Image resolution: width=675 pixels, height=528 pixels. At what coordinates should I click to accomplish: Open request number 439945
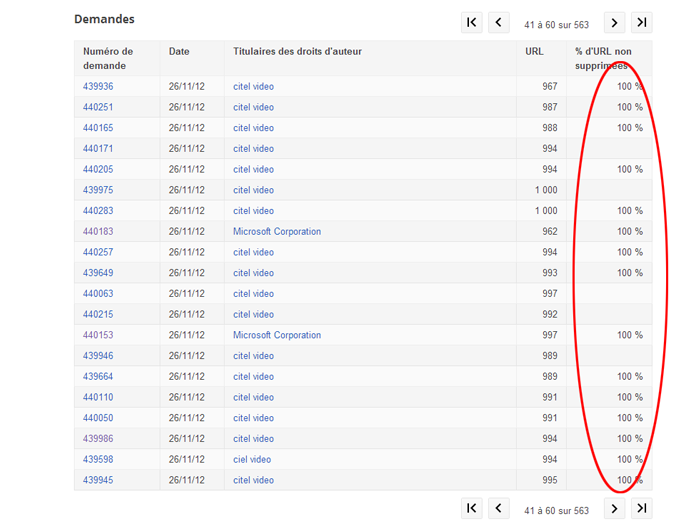tap(98, 481)
